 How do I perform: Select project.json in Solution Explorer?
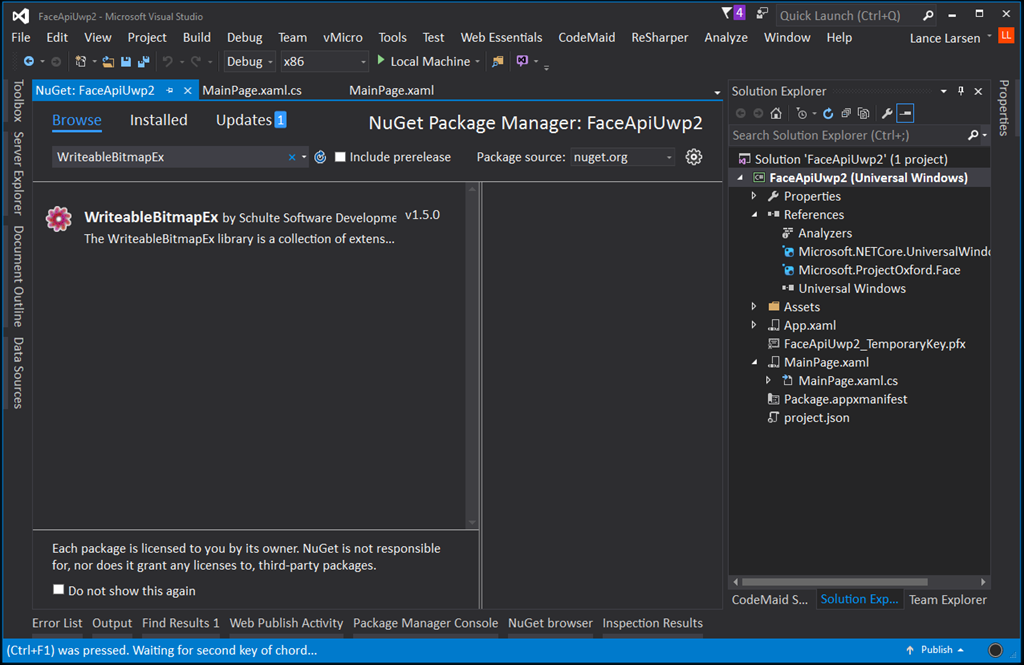tap(816, 417)
